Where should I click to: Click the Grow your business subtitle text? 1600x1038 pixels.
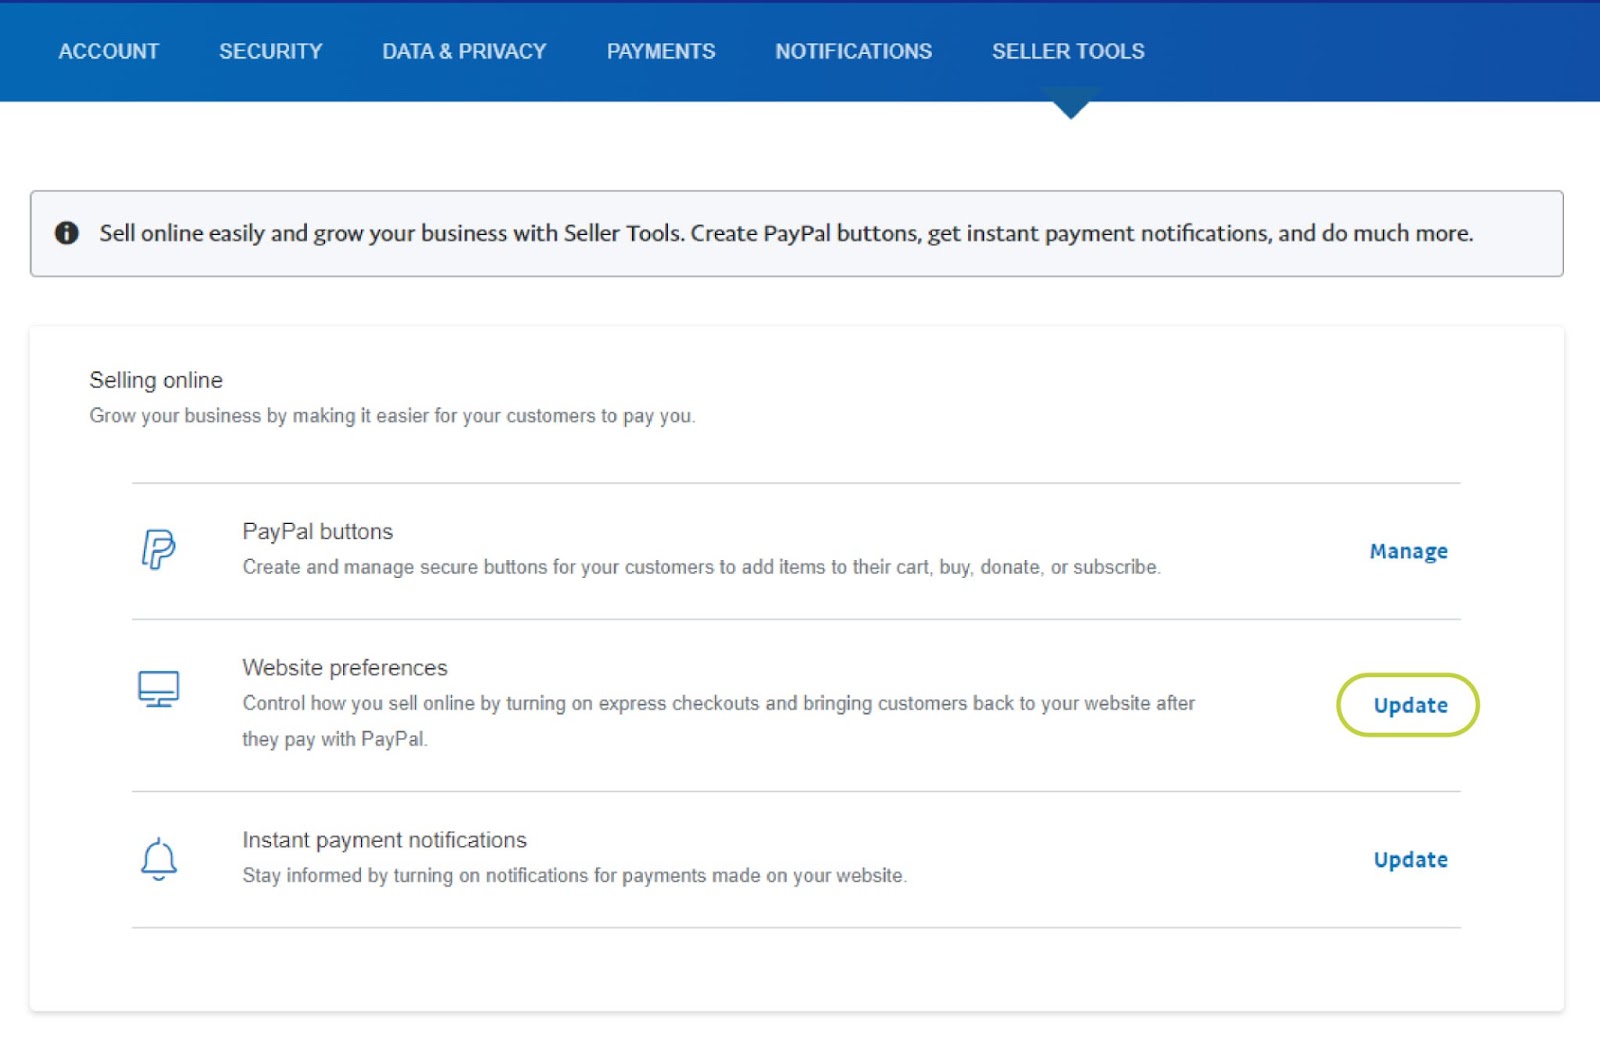tap(392, 416)
